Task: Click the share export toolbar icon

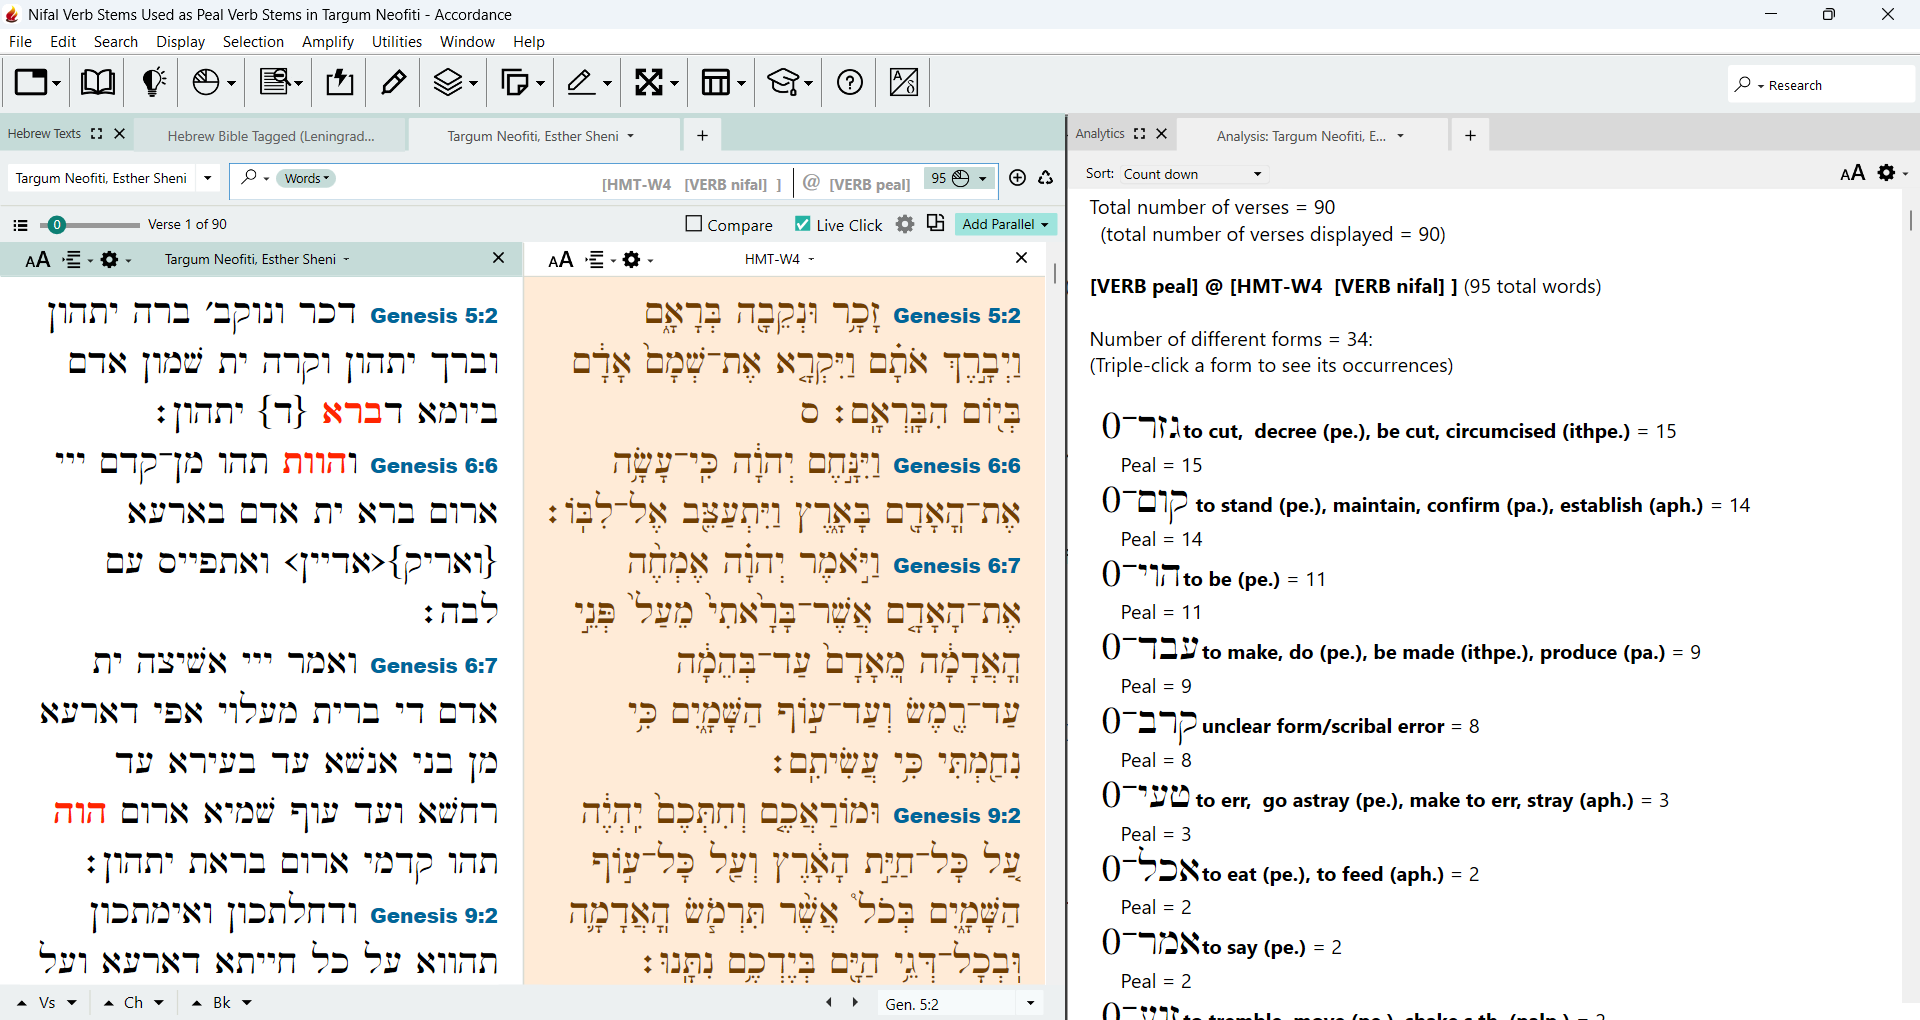Action: (340, 82)
